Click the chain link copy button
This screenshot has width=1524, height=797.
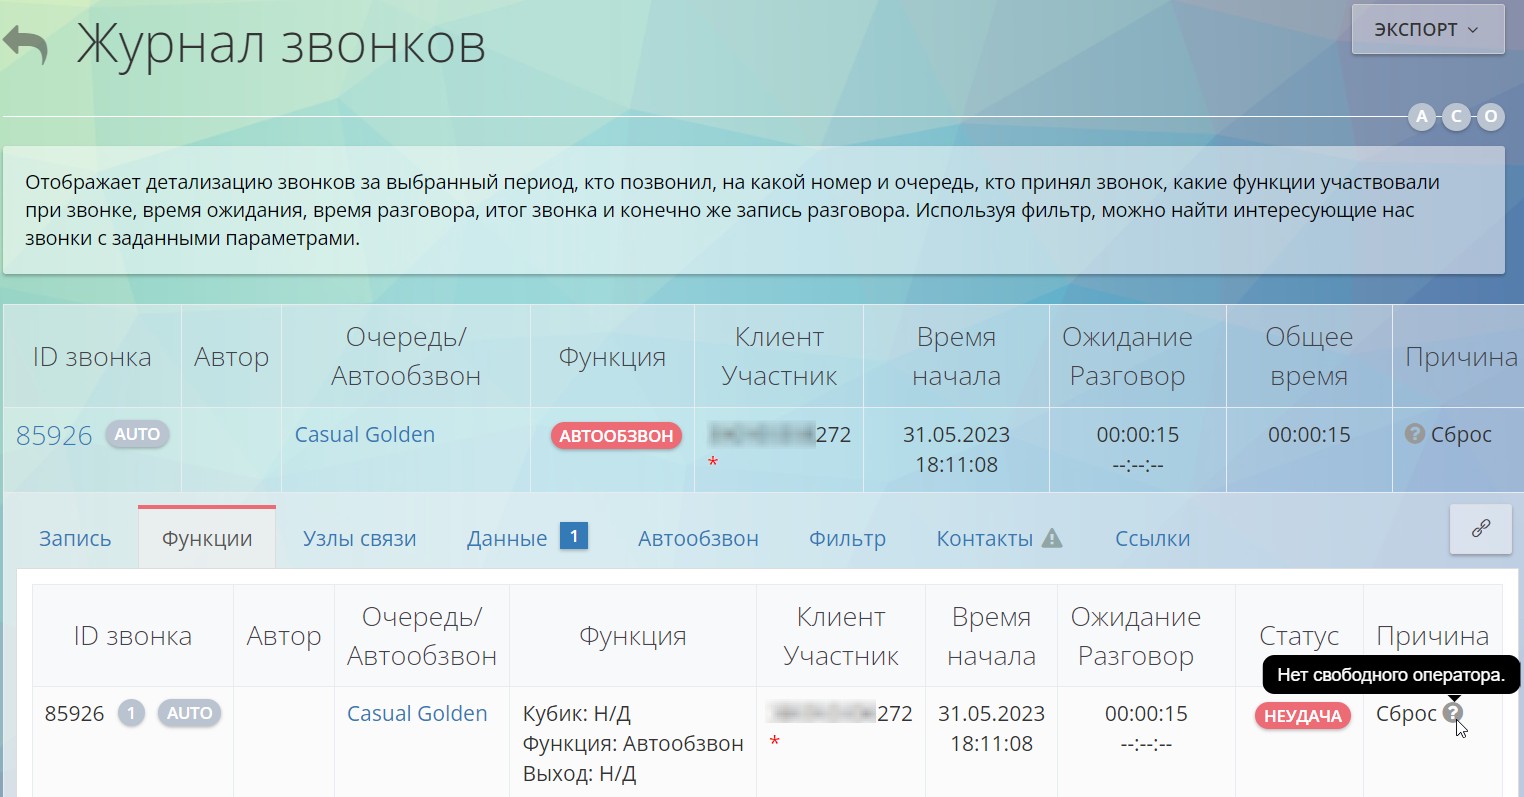click(1481, 528)
